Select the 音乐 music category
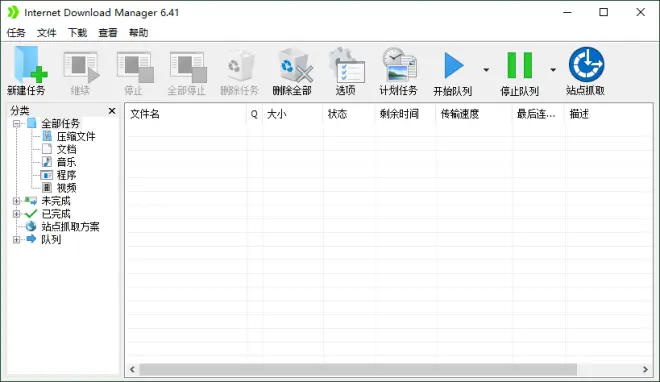660x382 pixels. point(66,162)
